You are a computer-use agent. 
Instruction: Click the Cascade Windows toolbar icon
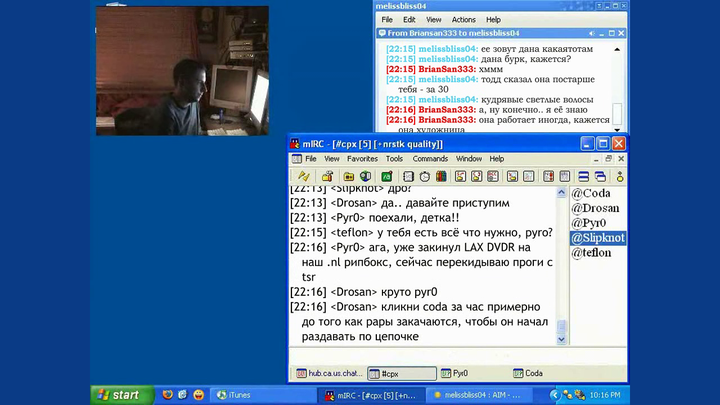(601, 176)
